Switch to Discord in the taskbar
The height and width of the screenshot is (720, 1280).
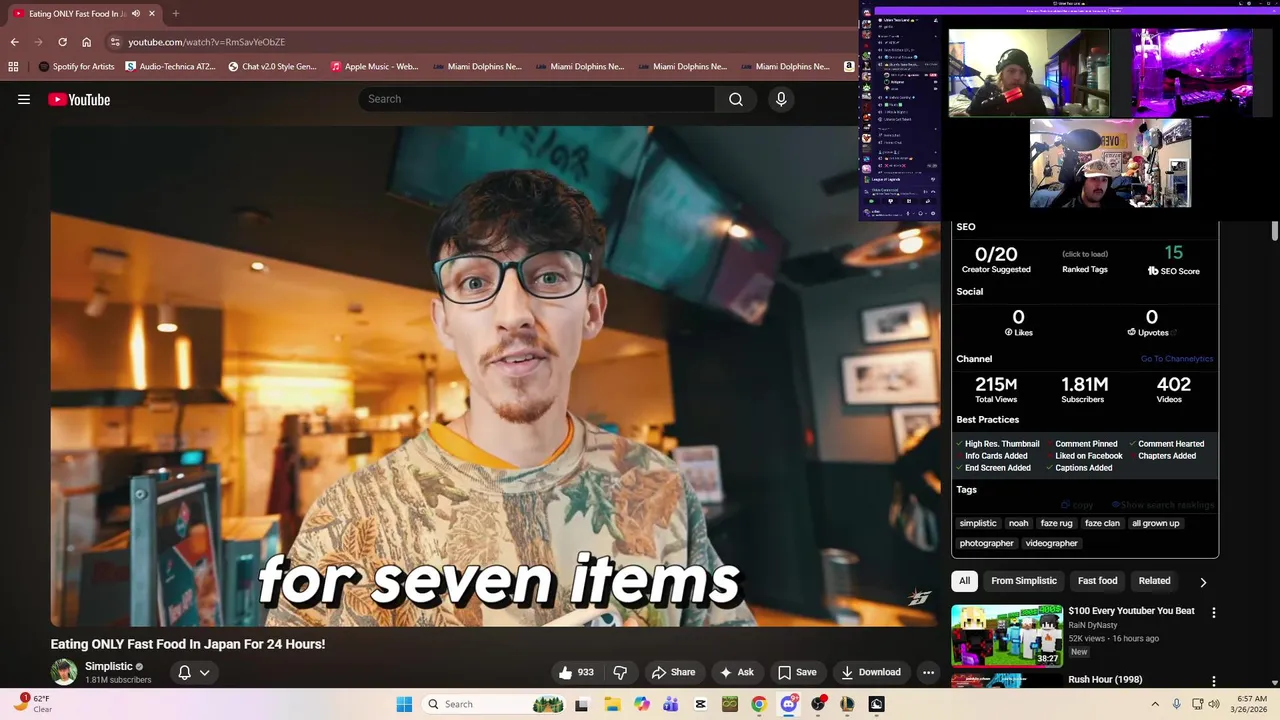(x=789, y=704)
